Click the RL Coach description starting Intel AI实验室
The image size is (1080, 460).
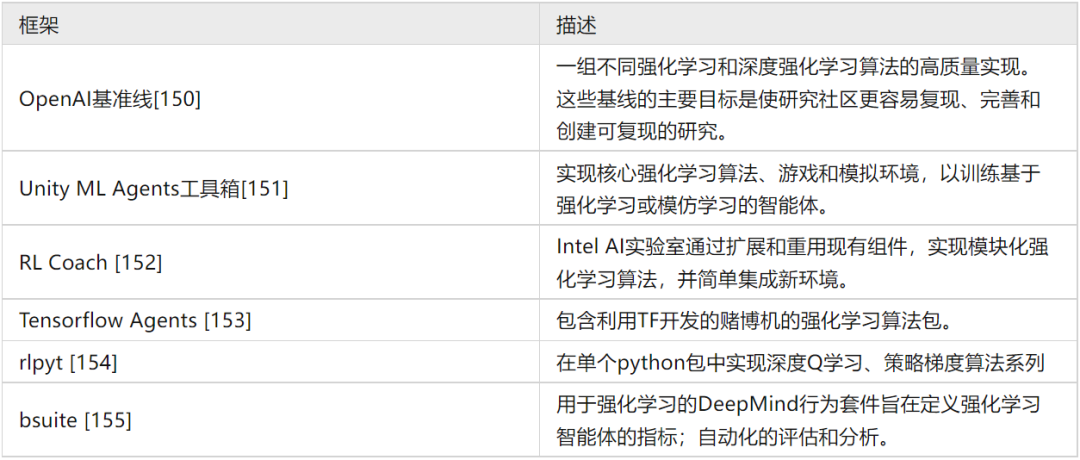802,262
